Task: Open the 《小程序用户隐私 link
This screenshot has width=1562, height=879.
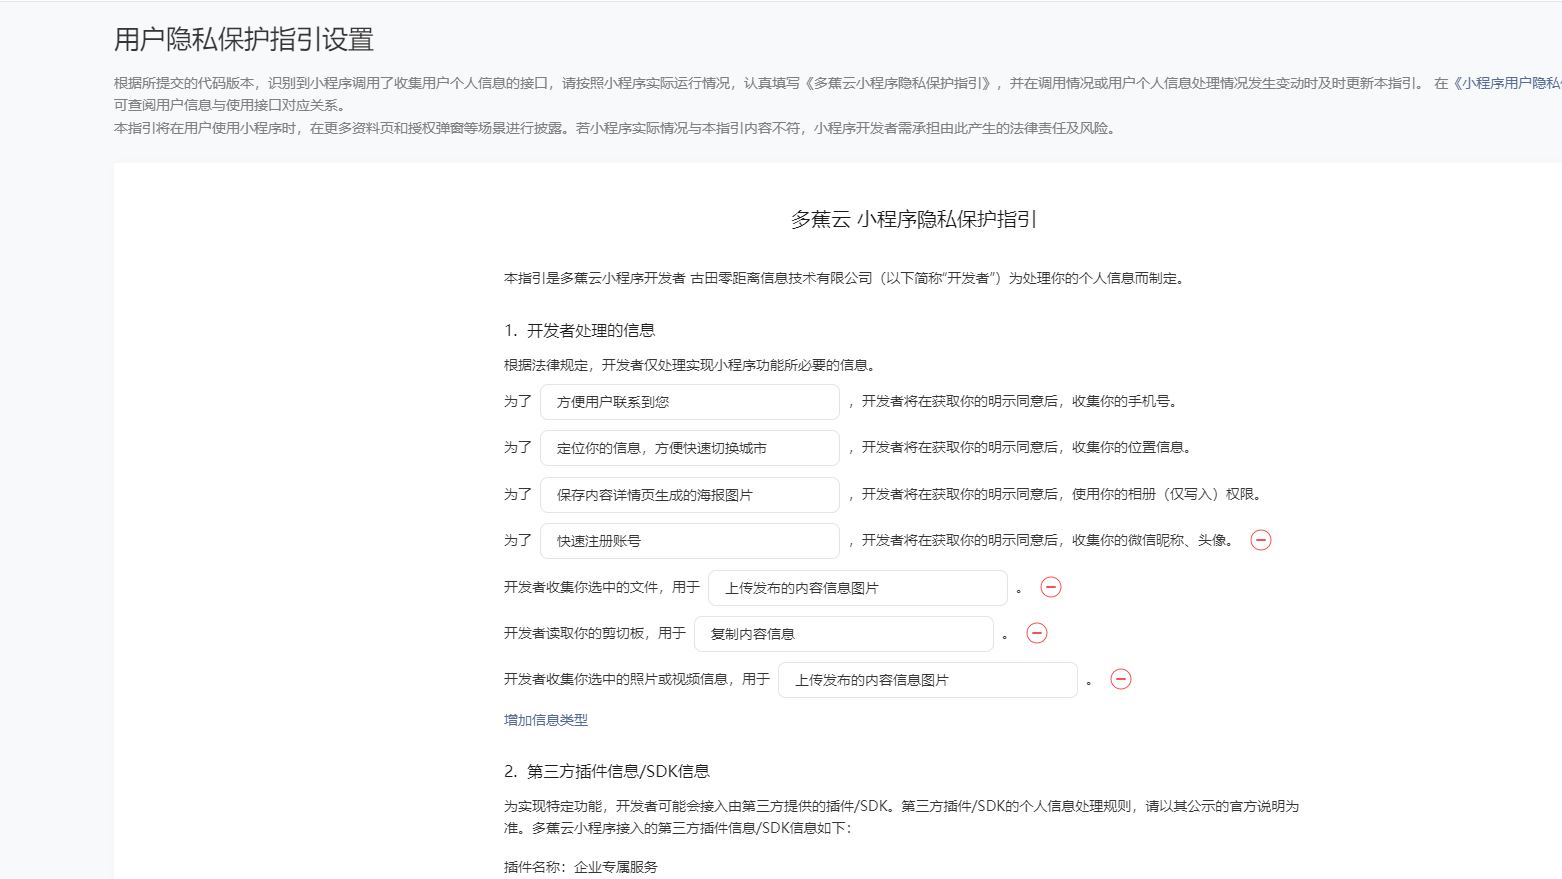Action: point(1505,83)
